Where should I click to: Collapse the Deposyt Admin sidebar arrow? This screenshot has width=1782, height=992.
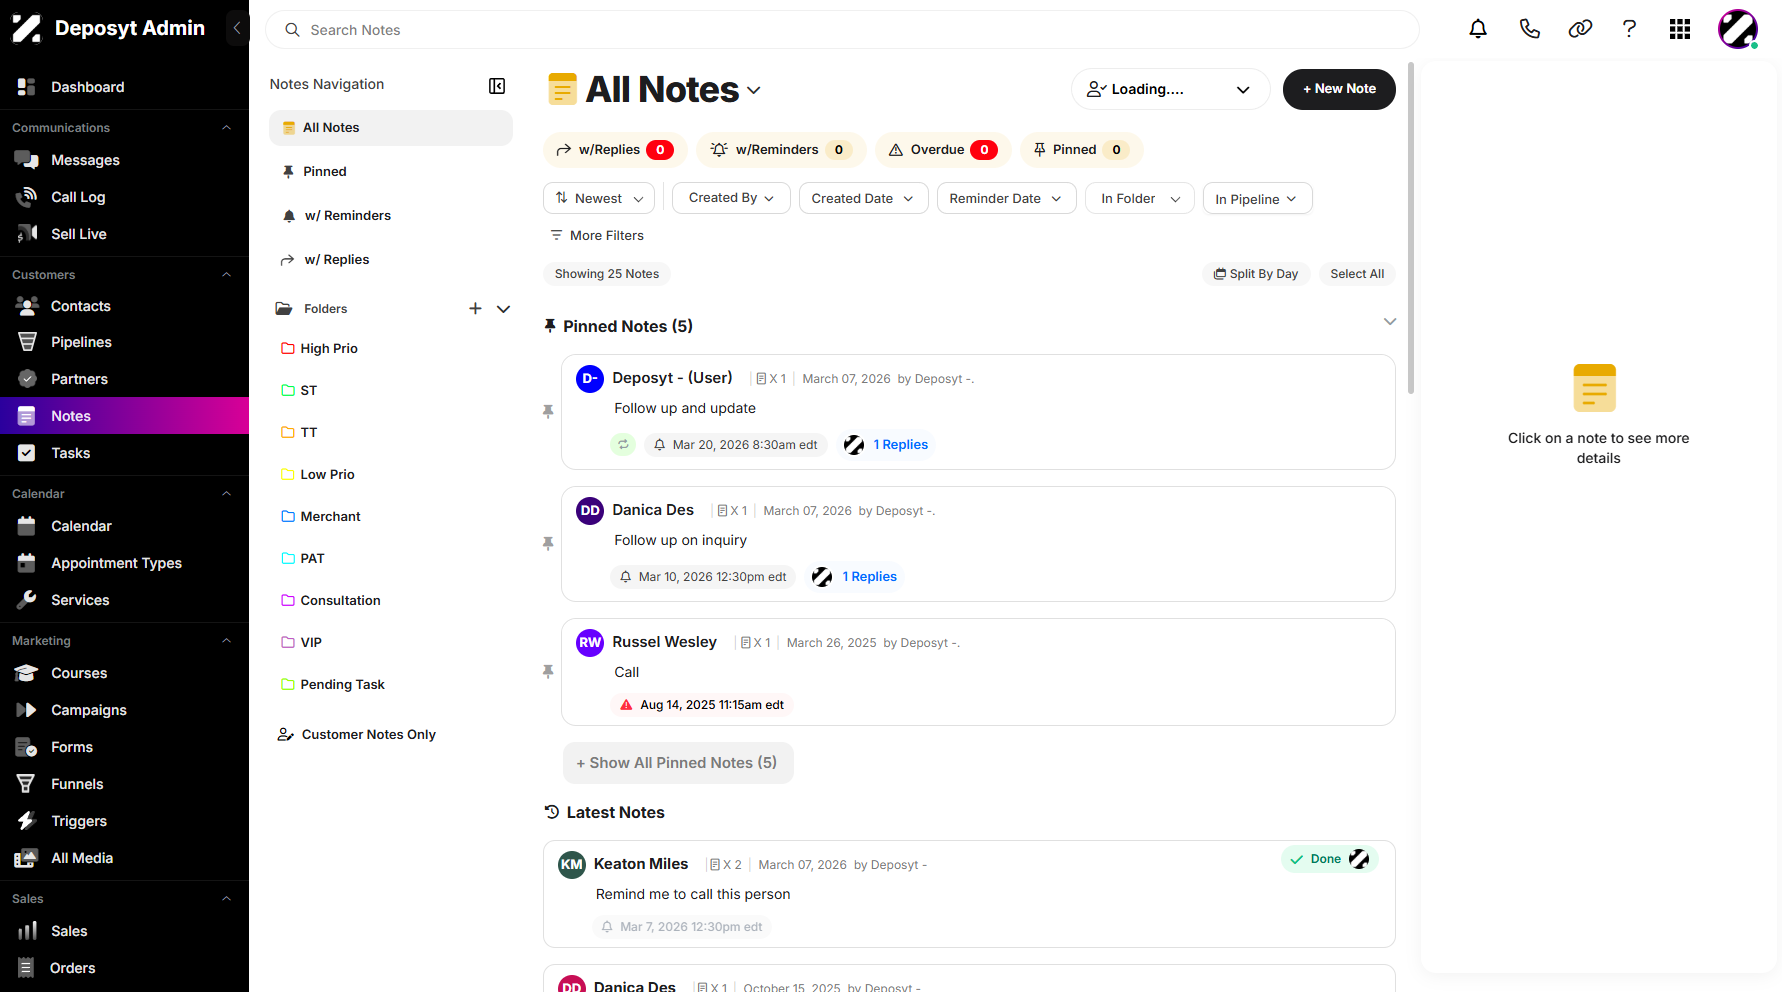coord(237,28)
